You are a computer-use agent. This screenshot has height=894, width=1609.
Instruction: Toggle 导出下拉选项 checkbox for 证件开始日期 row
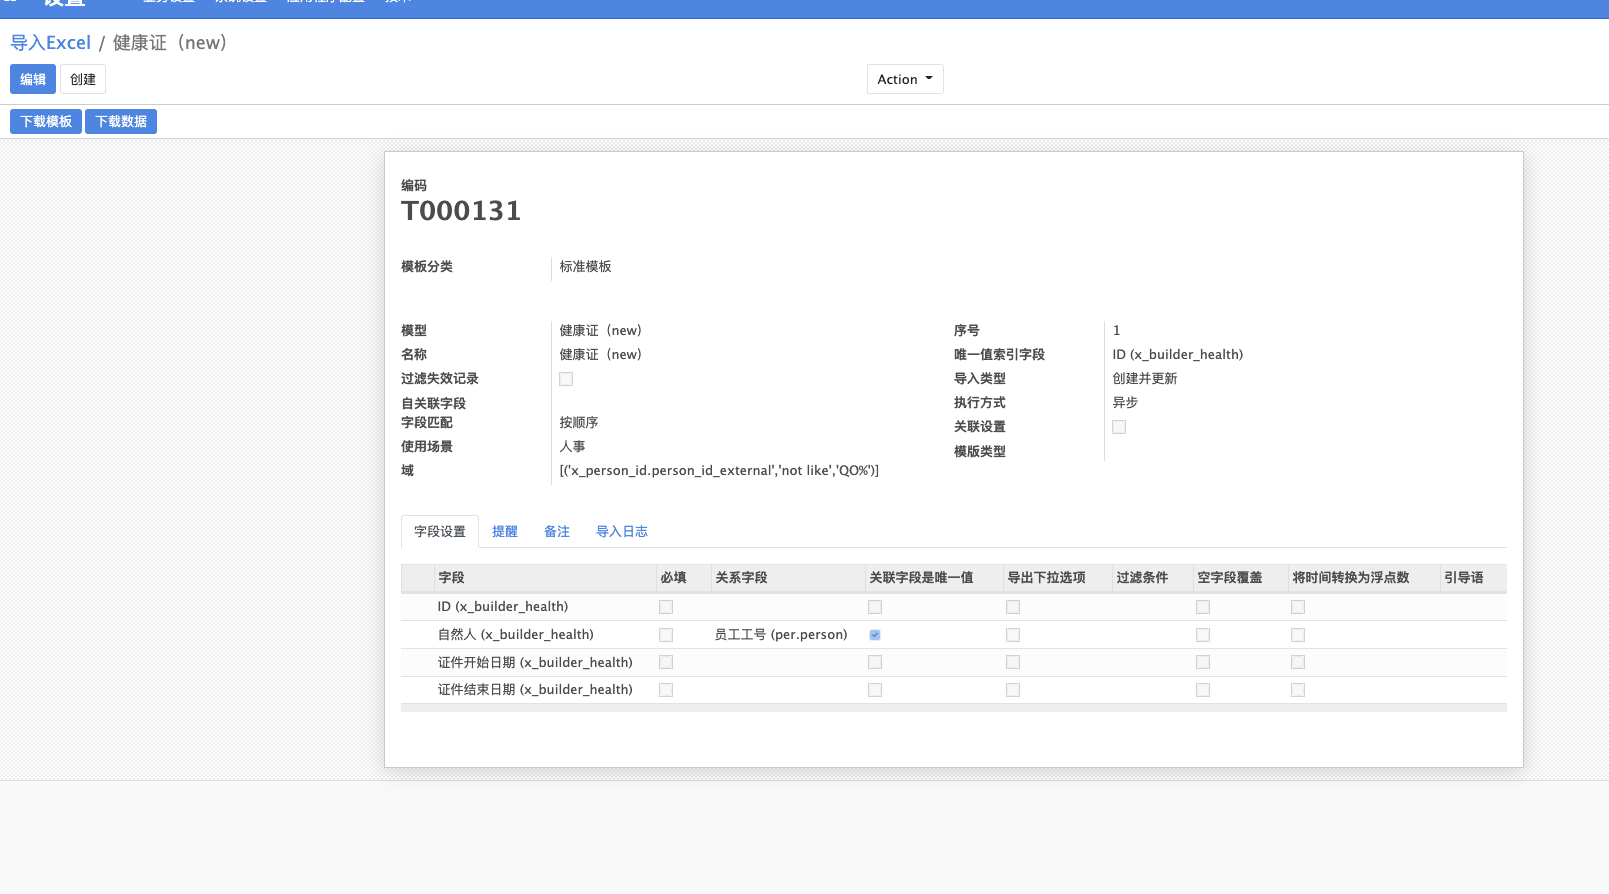(x=1013, y=662)
